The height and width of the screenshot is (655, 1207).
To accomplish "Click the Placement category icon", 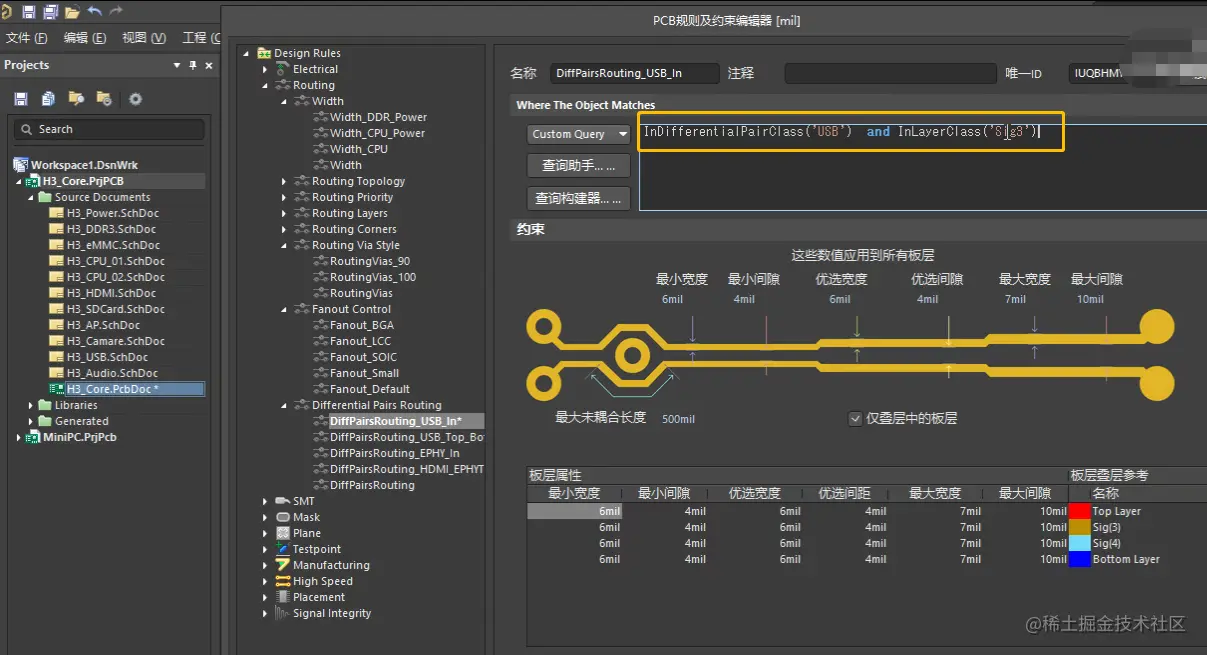I will click(x=282, y=597).
